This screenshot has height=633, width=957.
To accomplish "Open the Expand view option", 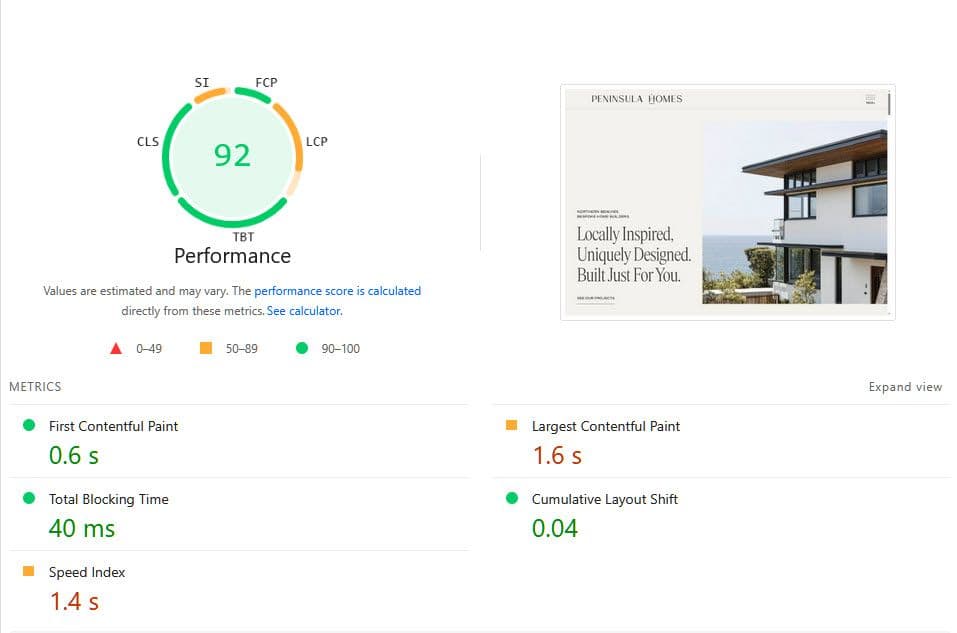I will (x=905, y=387).
